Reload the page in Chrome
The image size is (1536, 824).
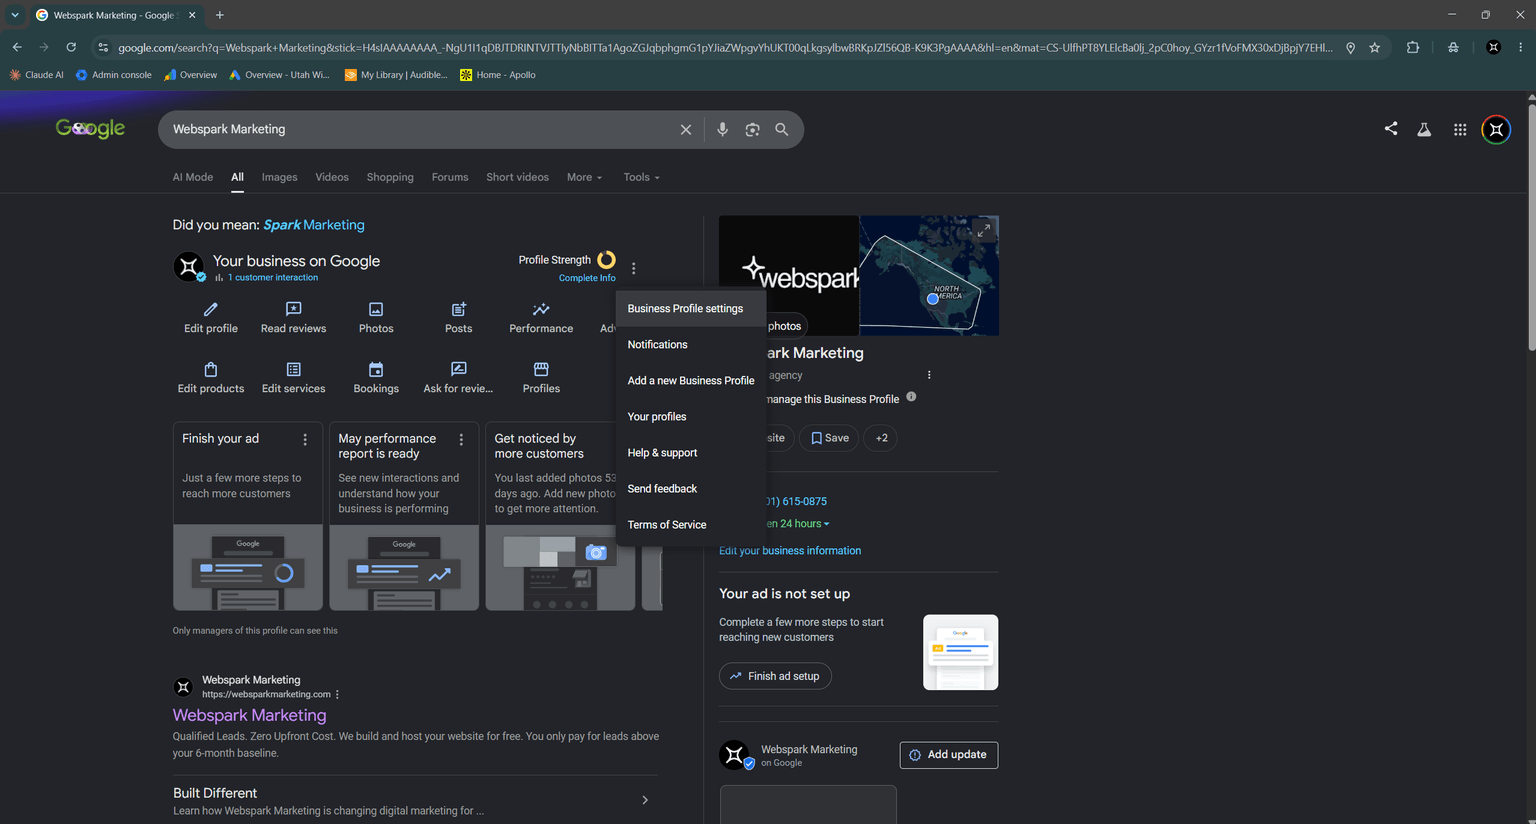tap(71, 47)
